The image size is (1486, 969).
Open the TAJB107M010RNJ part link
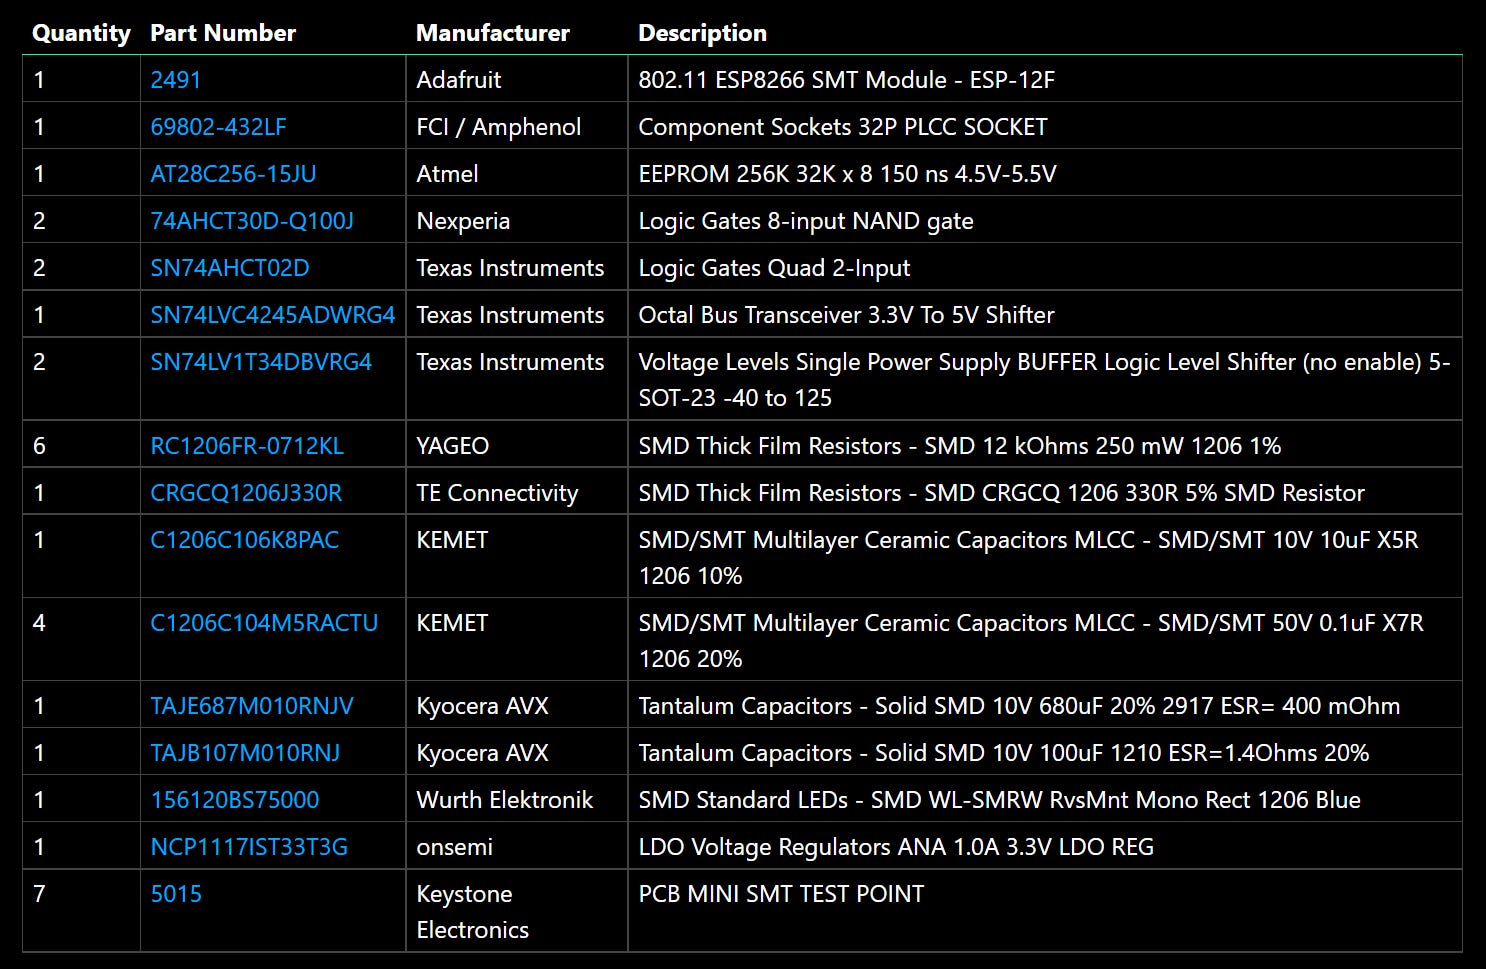coord(245,753)
